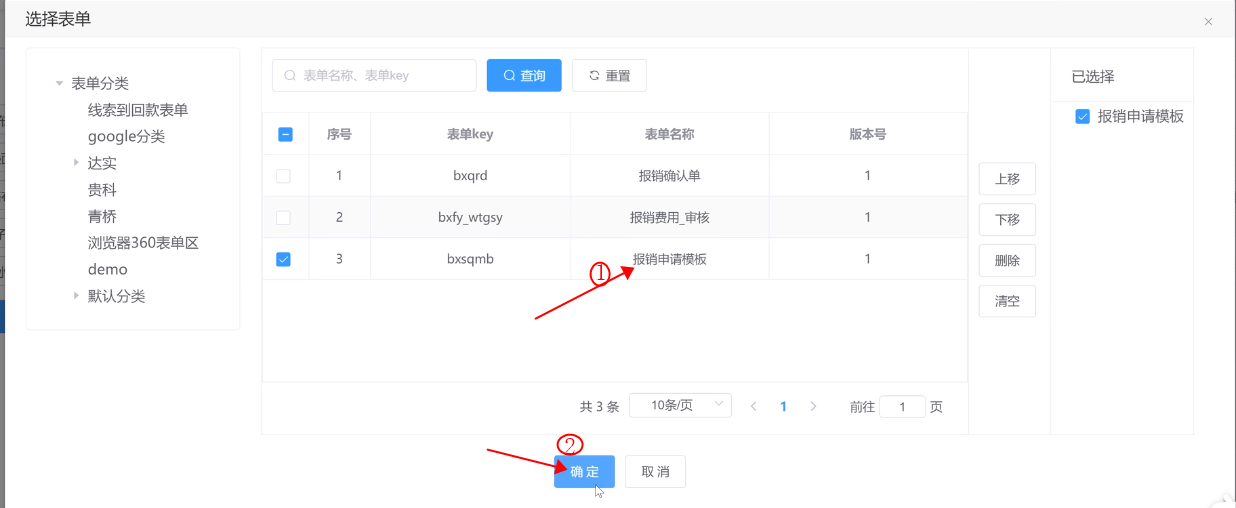
Task: Click the 共 3 条 total count text
Action: tap(600, 407)
